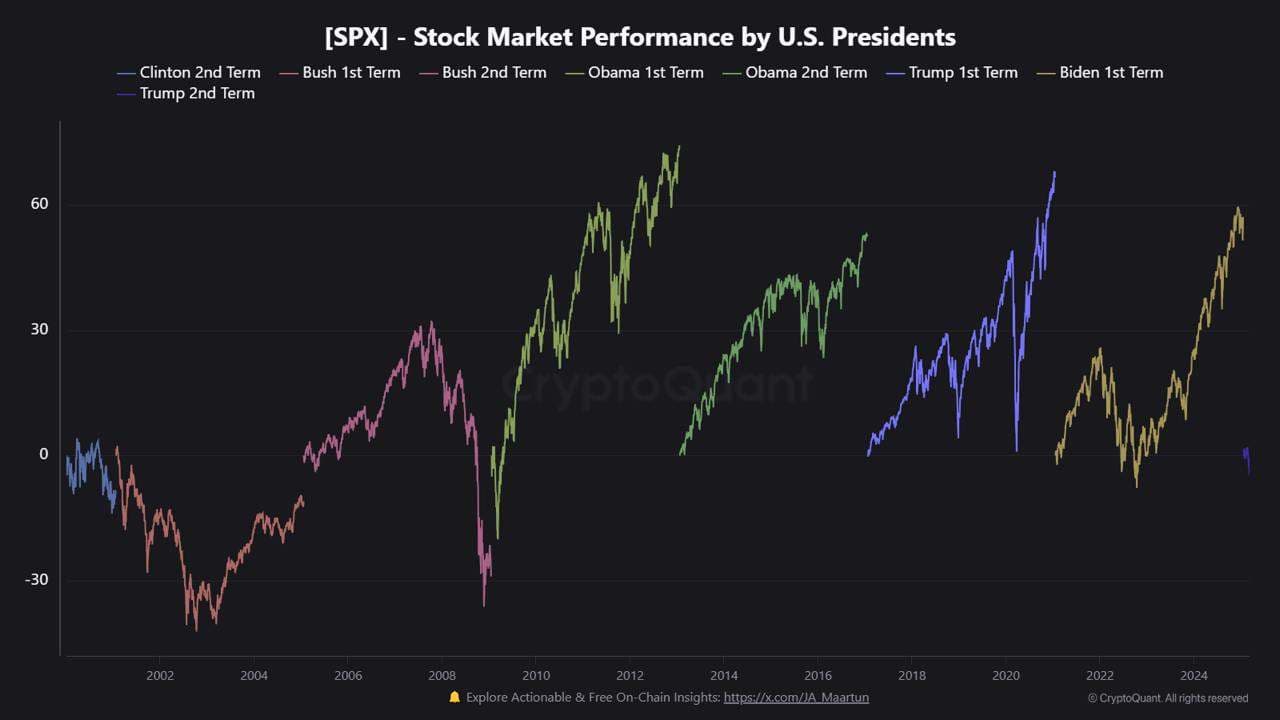Hide the Biden 1st Term series

[1112, 72]
